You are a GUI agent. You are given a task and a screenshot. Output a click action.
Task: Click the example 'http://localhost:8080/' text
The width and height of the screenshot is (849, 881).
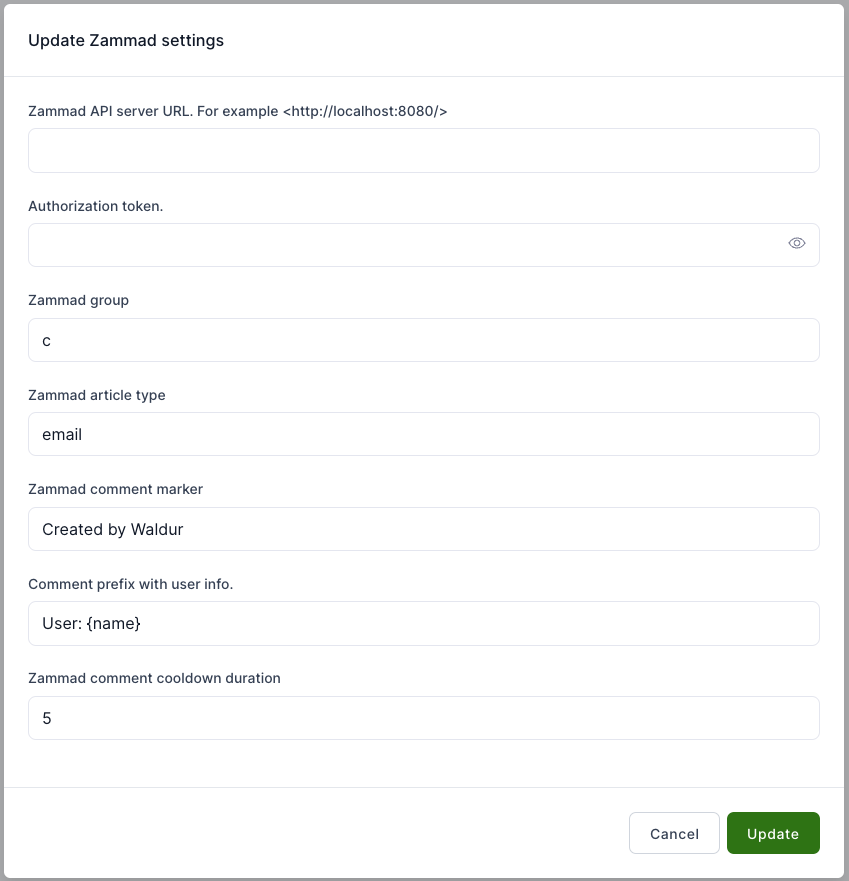coord(364,111)
